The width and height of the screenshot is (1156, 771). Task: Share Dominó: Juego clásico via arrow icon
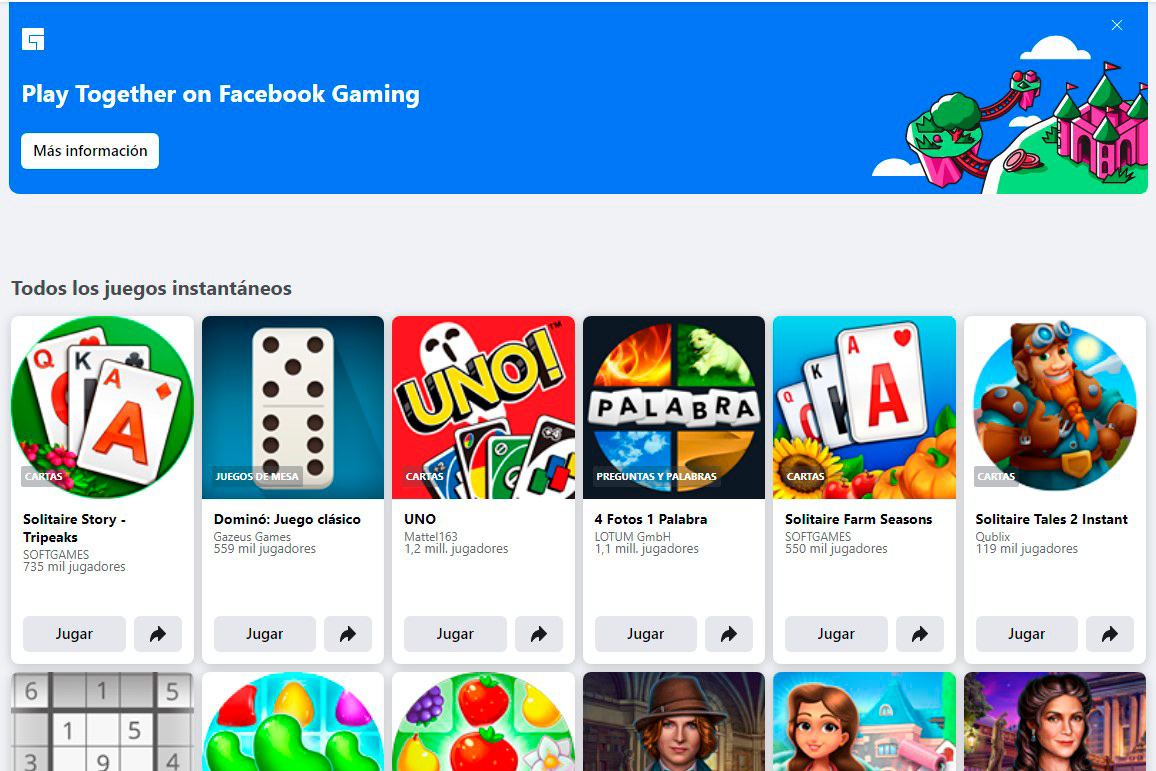click(348, 634)
